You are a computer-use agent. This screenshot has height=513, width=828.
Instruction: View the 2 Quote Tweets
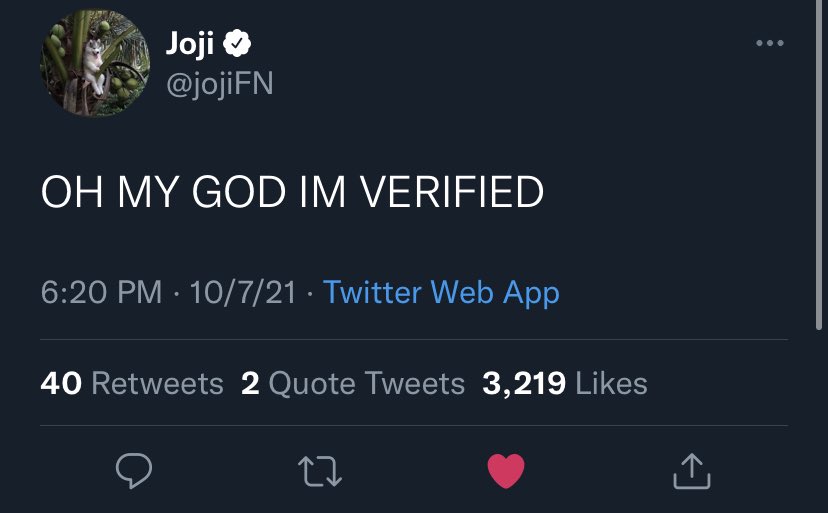pyautogui.click(x=353, y=383)
